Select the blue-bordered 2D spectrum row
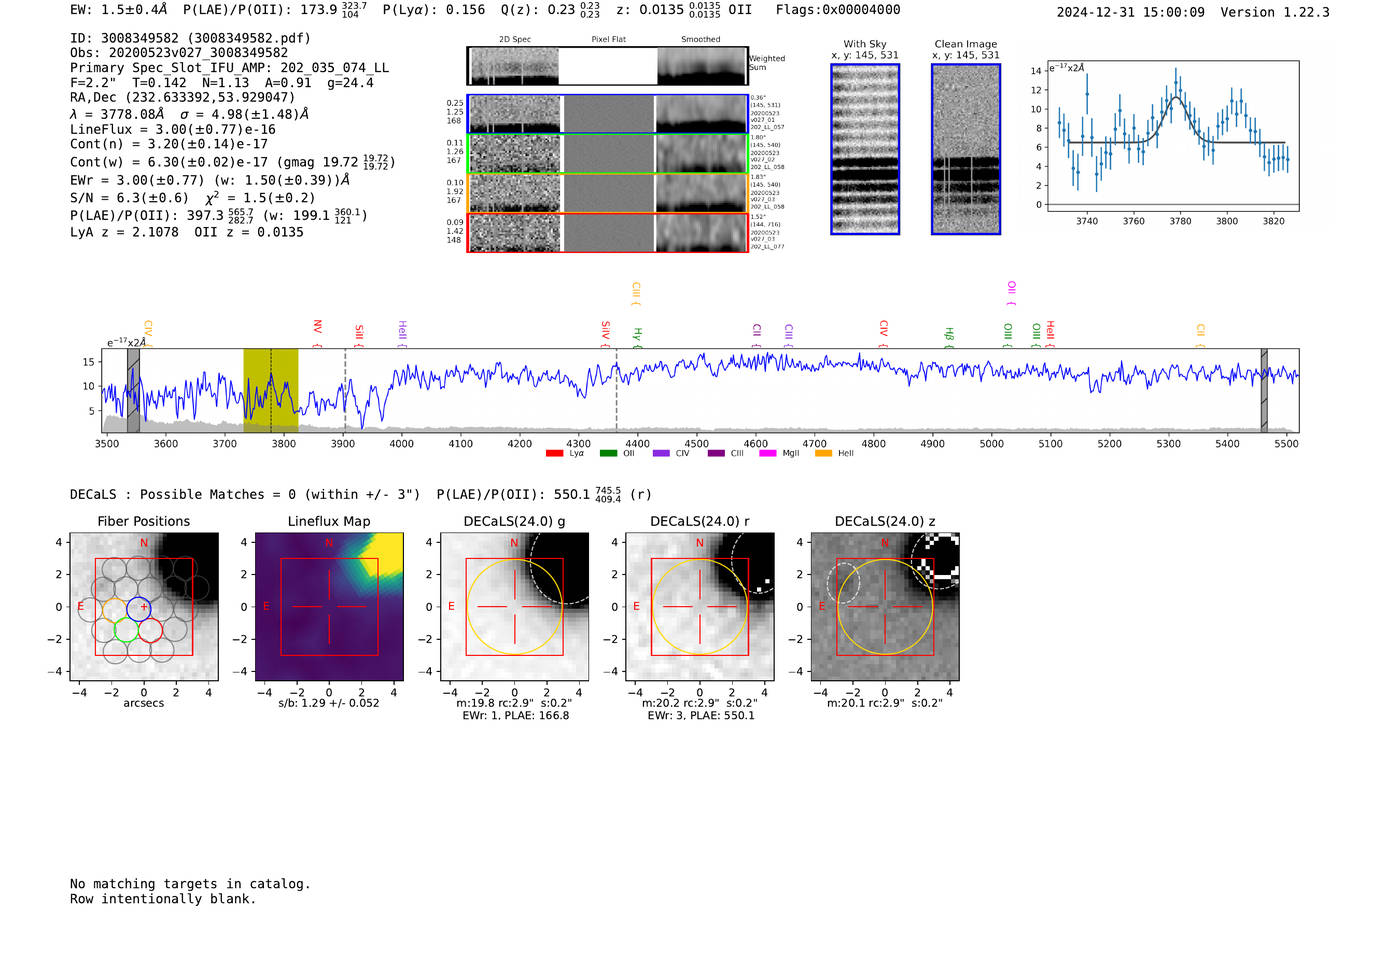The image size is (1400, 953). [x=608, y=114]
